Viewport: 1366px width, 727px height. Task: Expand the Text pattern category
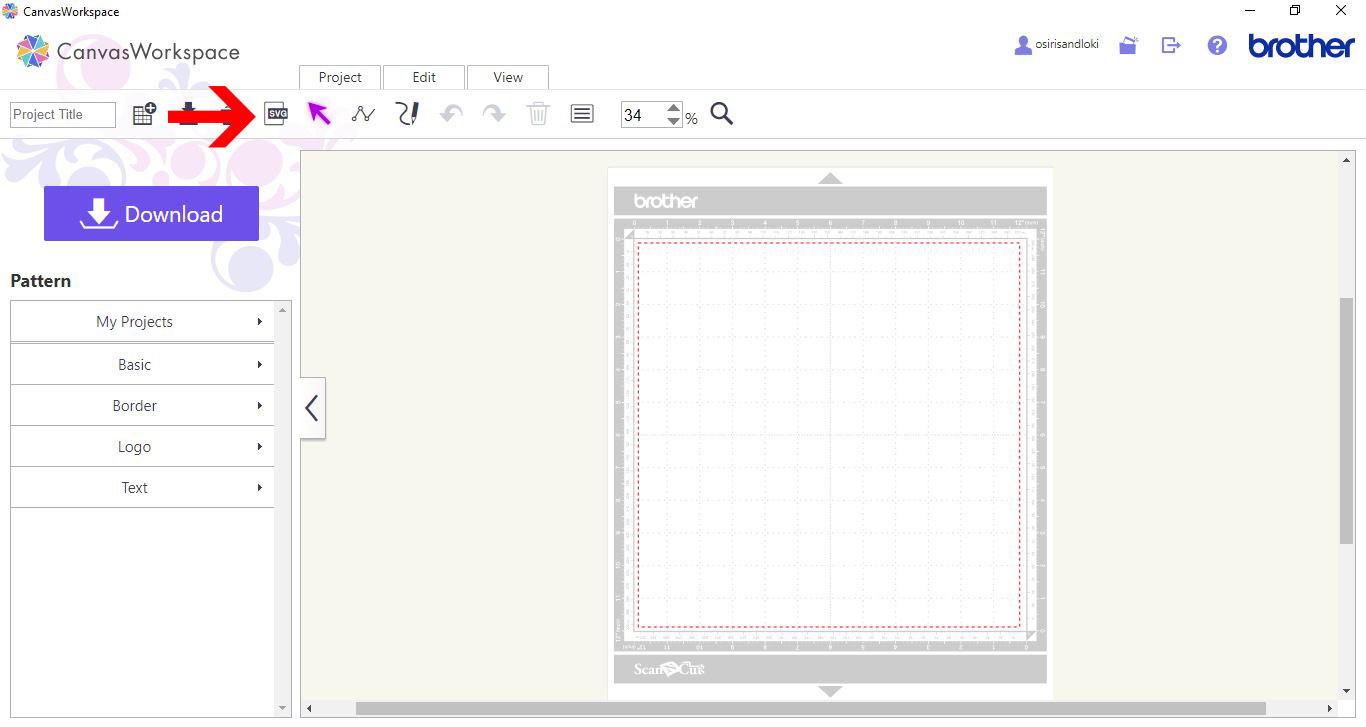coord(141,487)
